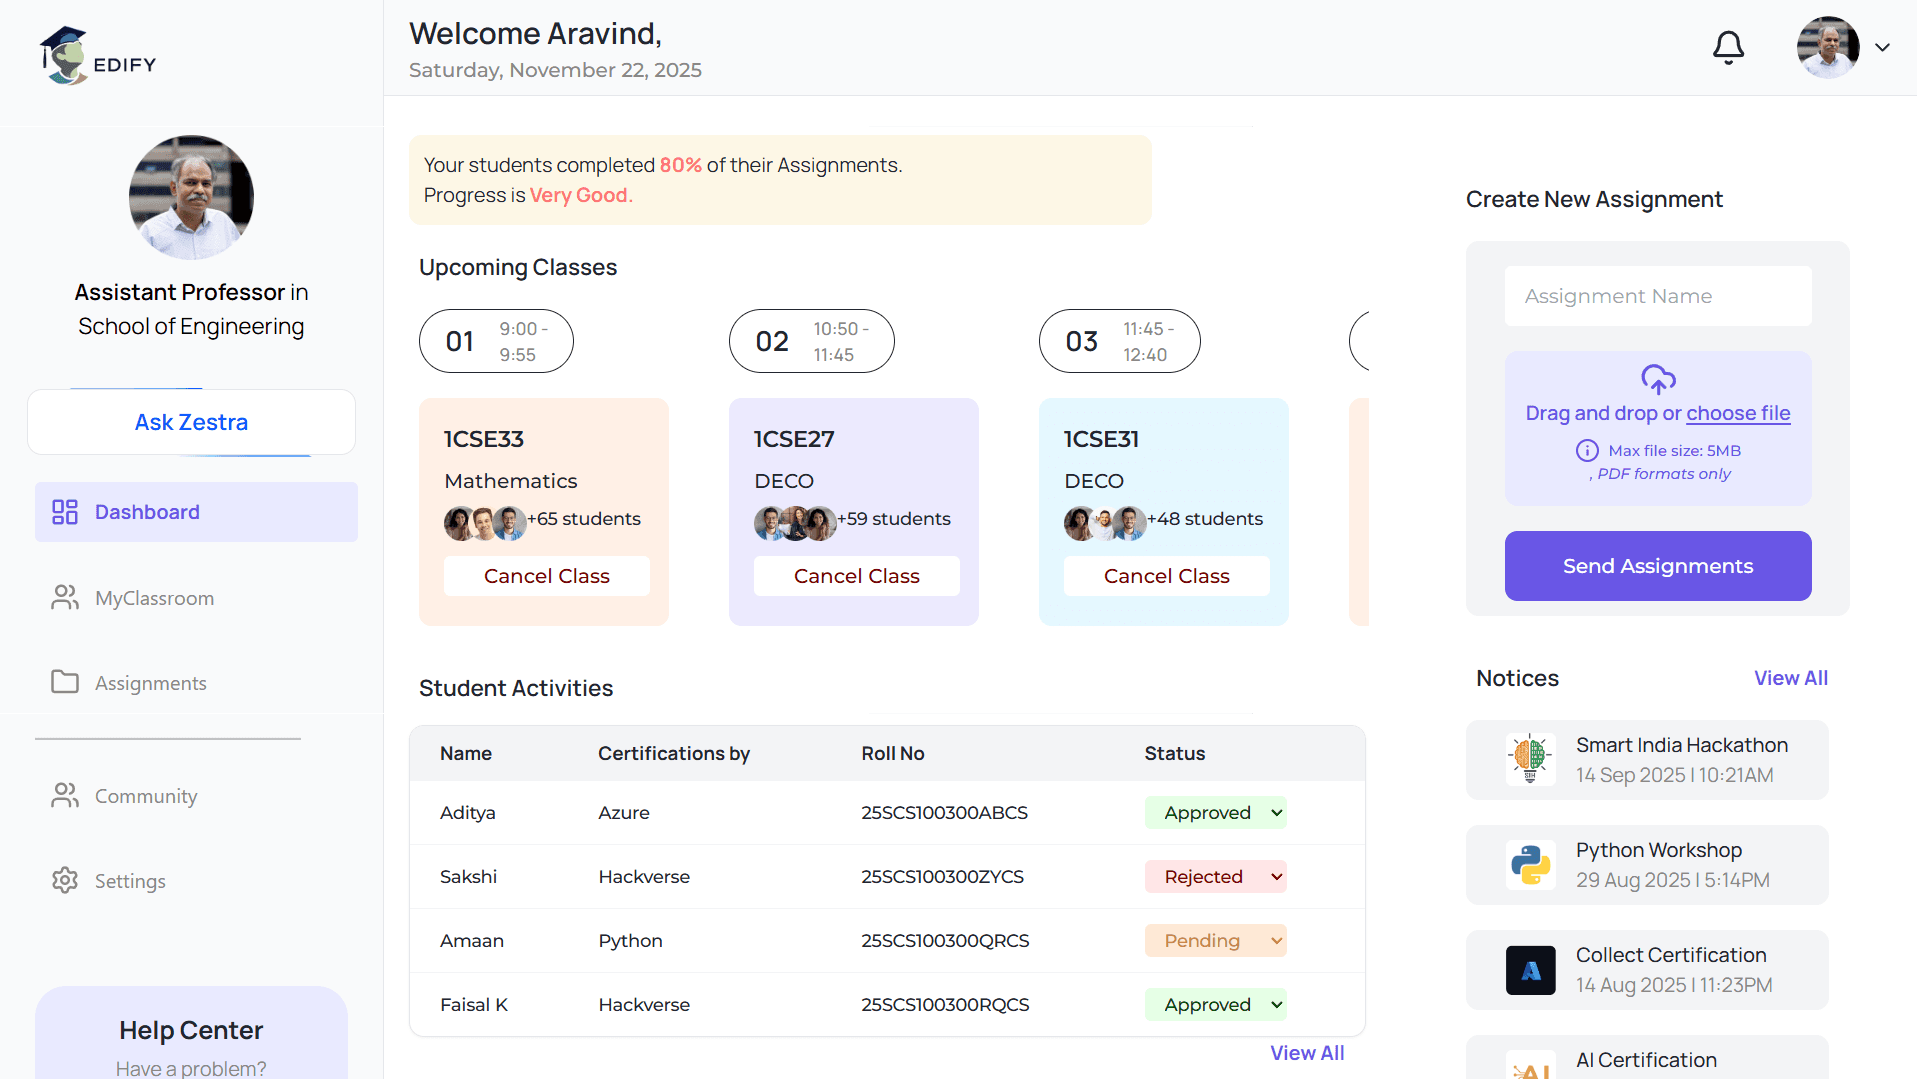Open the Help Center card
The width and height of the screenshot is (1917, 1079).
point(191,1033)
